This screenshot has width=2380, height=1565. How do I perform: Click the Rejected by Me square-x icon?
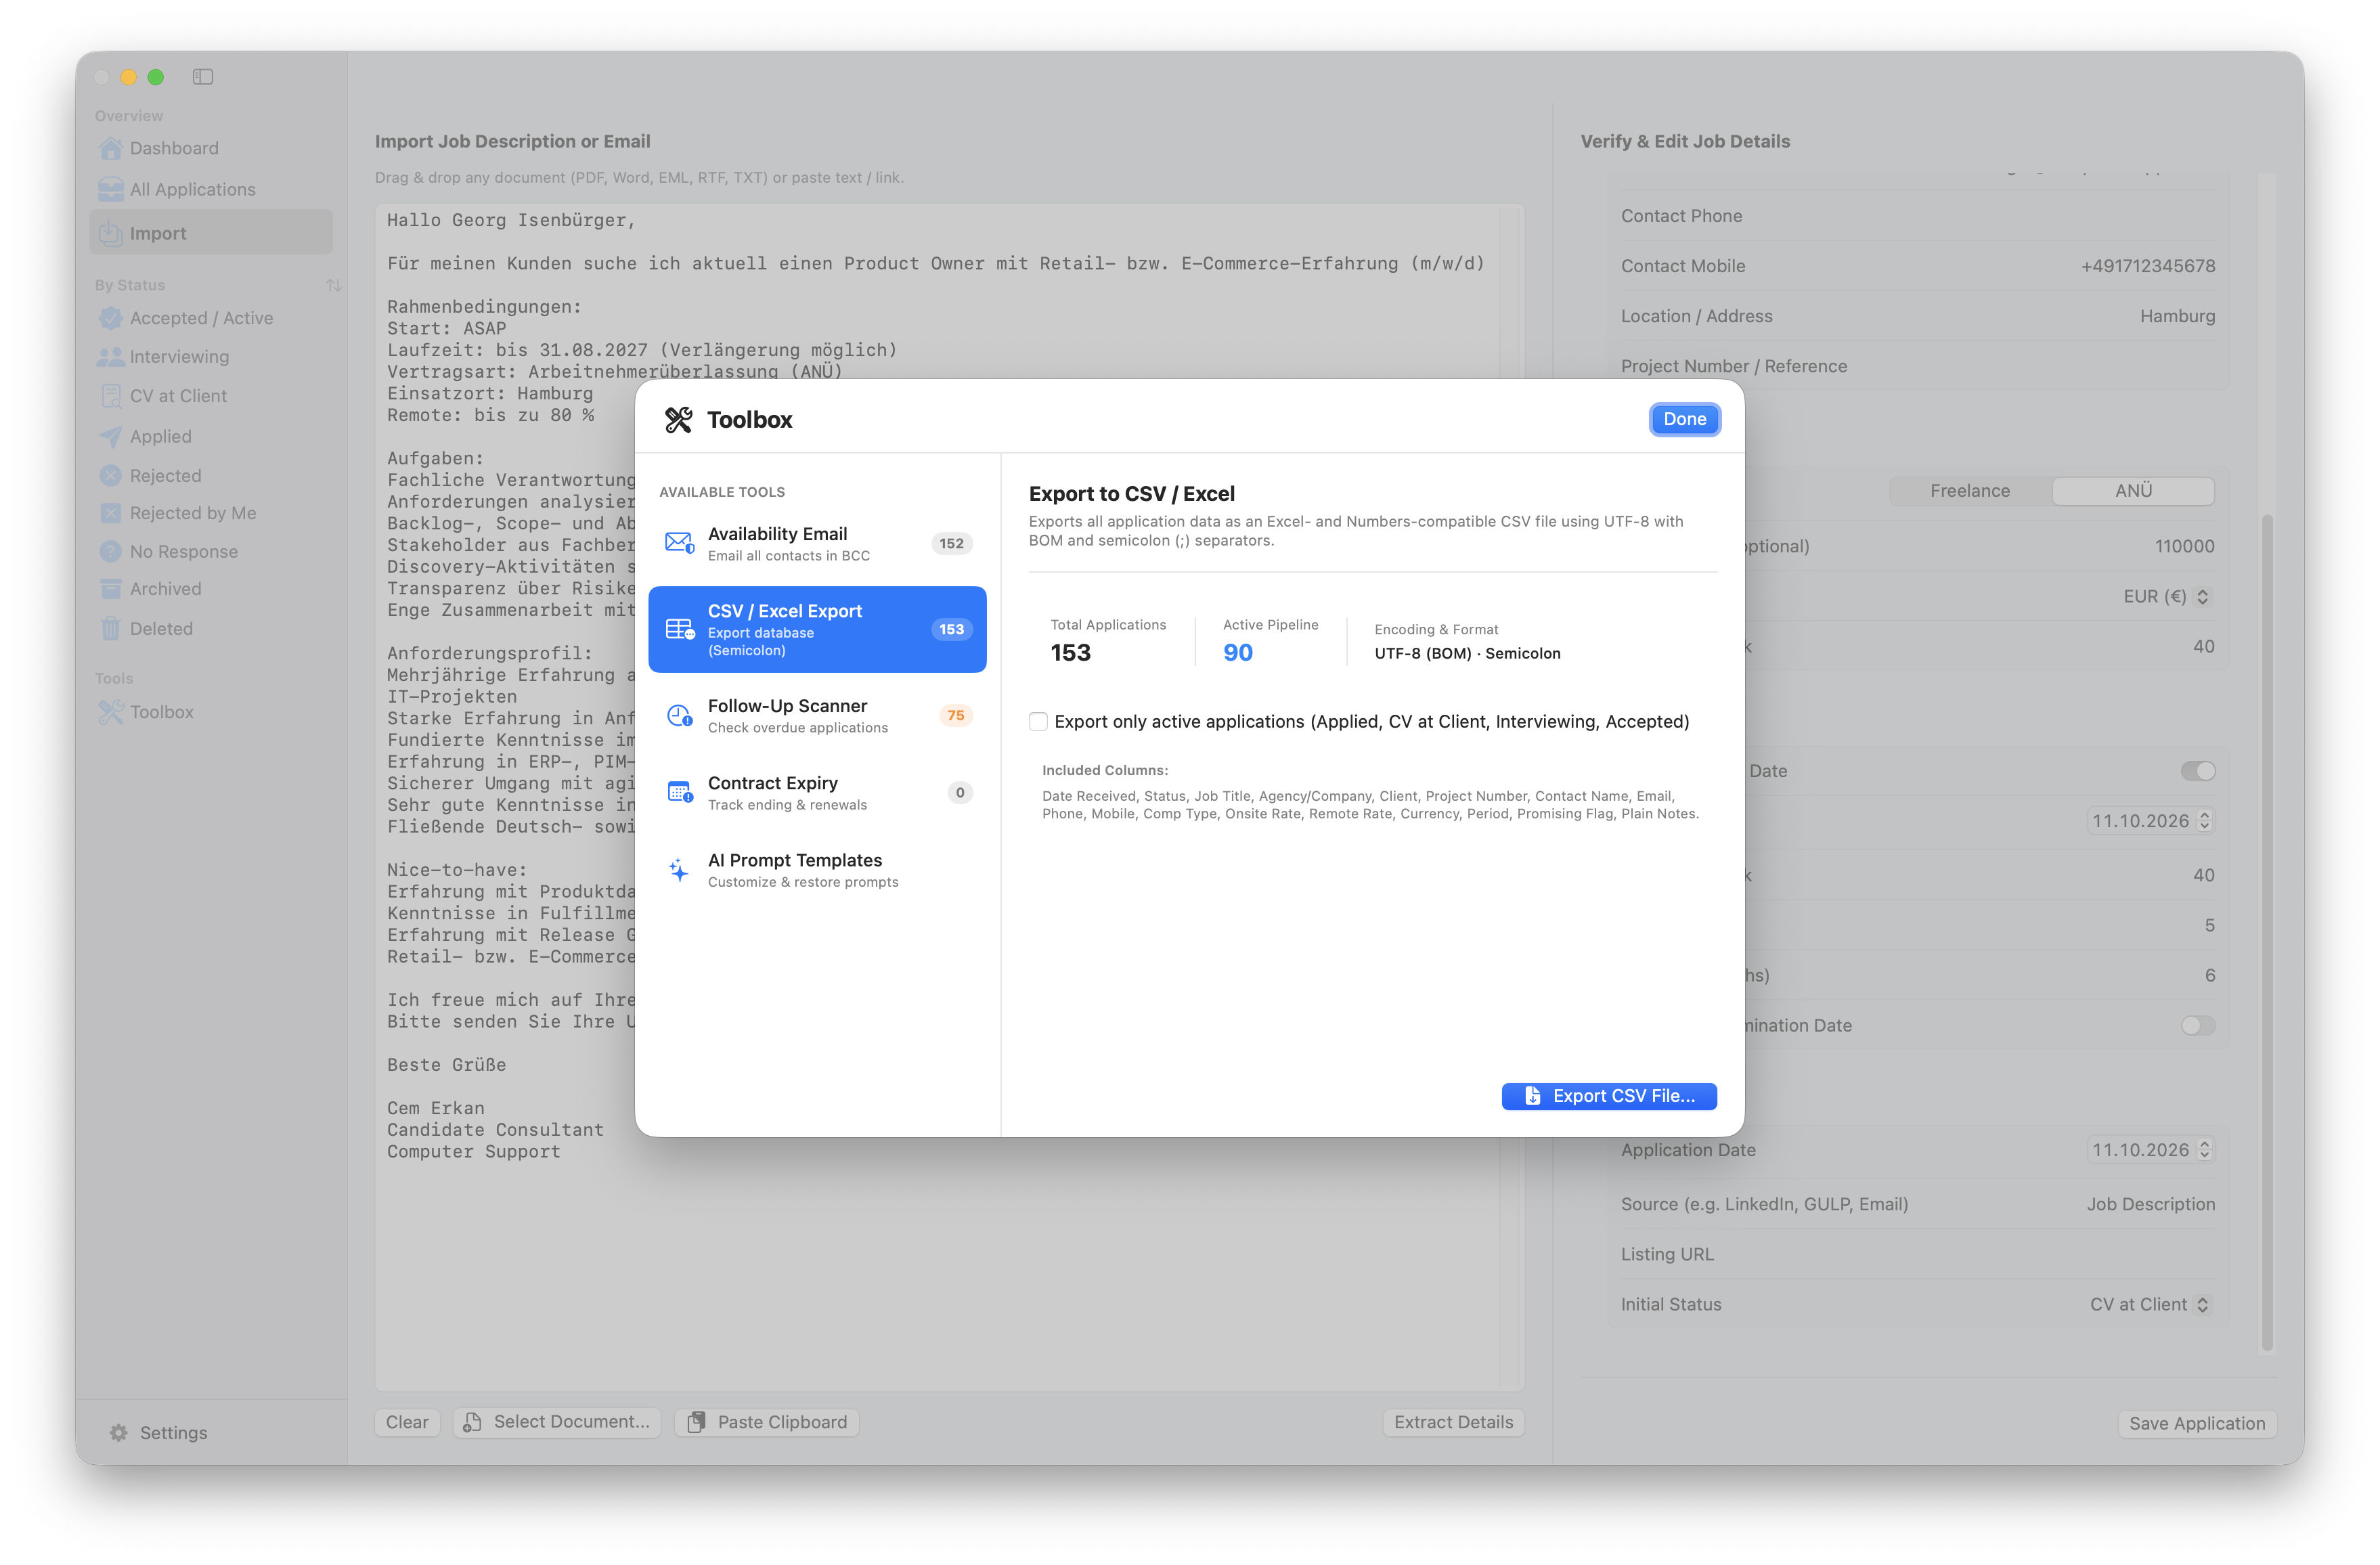[x=111, y=513]
